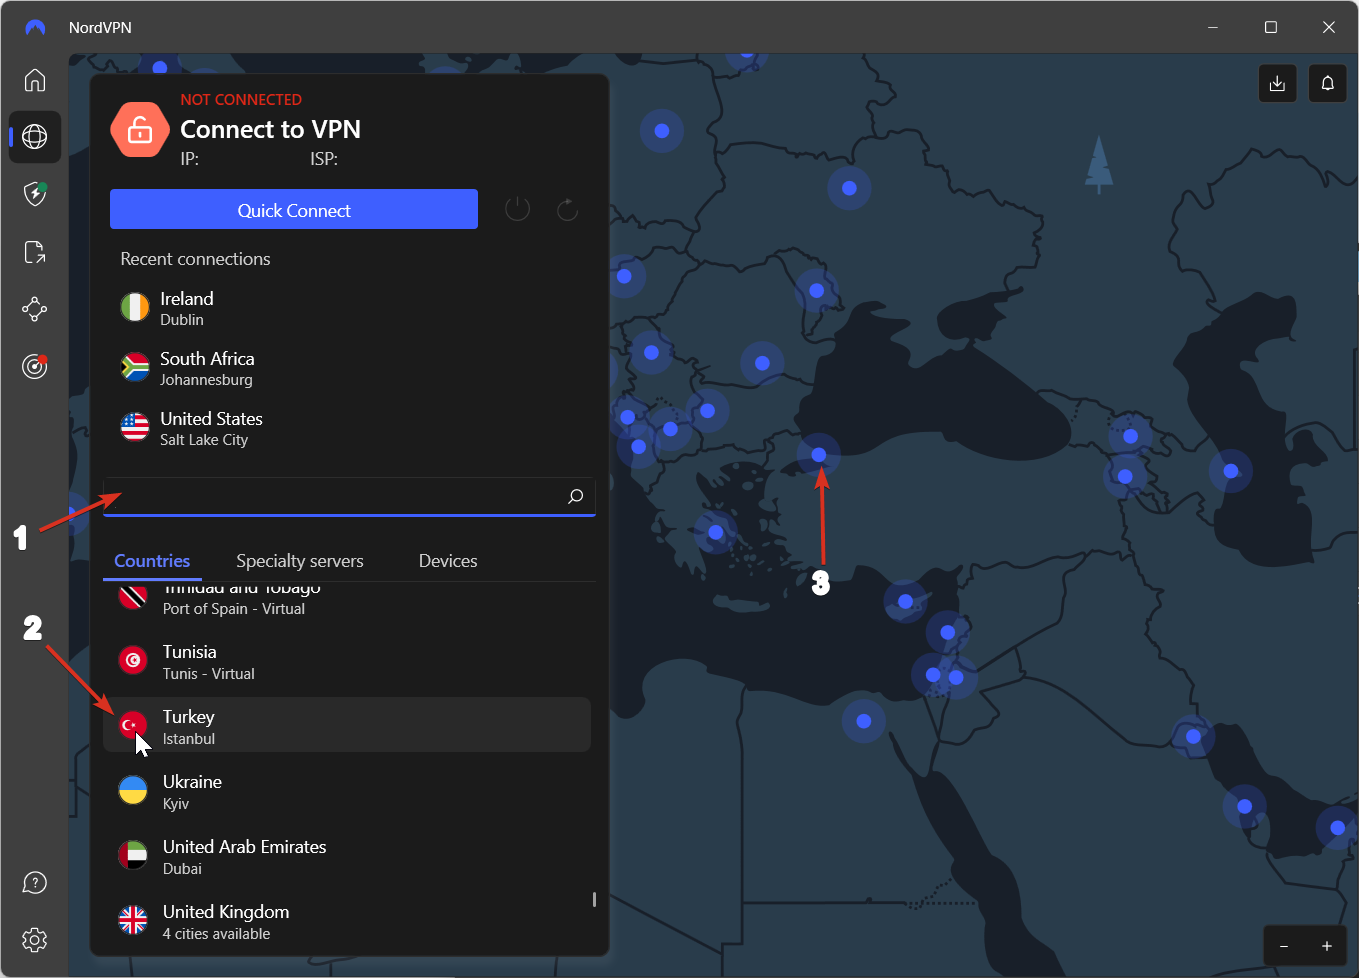Click the South Africa flag icon
Viewport: 1359px width, 978px height.
135,367
